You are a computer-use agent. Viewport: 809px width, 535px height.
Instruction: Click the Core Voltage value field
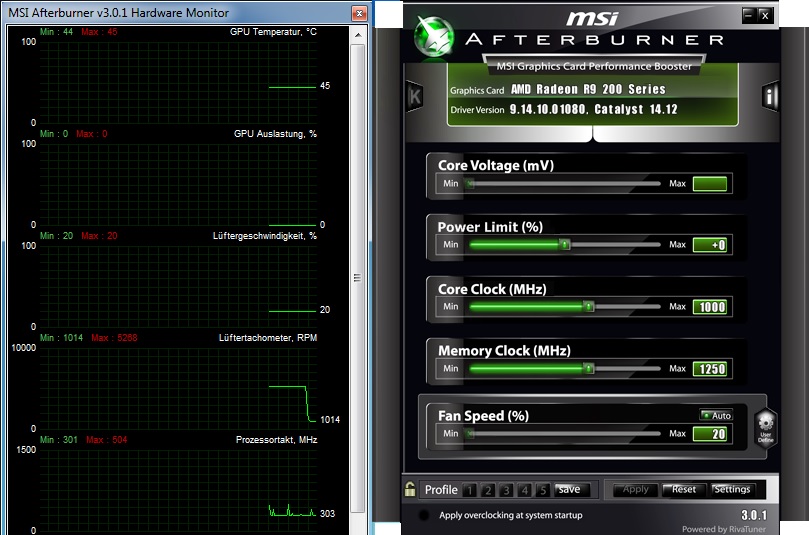pyautogui.click(x=710, y=184)
